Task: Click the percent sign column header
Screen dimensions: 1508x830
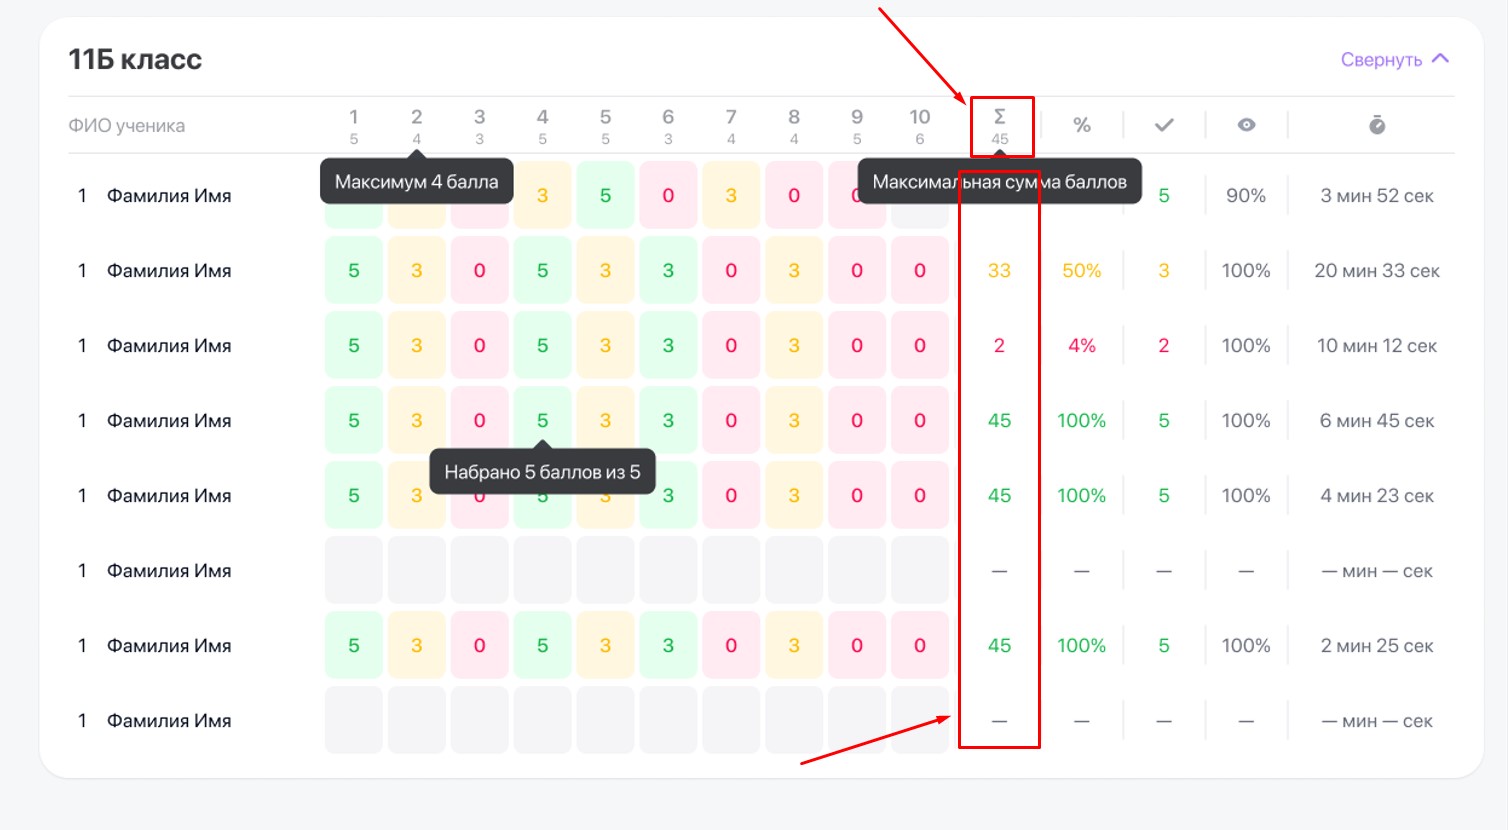Action: pyautogui.click(x=1081, y=125)
